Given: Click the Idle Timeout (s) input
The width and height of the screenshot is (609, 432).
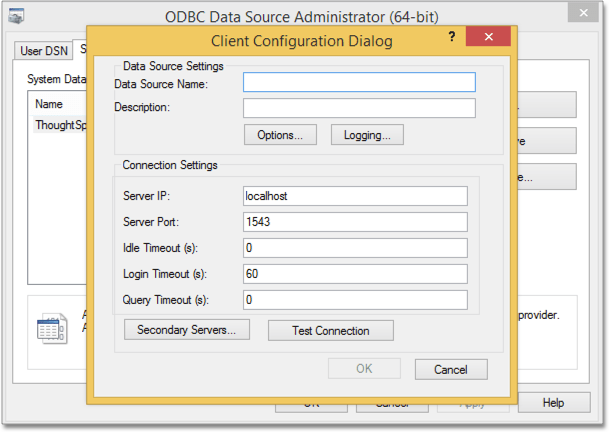Looking at the screenshot, I should [355, 248].
